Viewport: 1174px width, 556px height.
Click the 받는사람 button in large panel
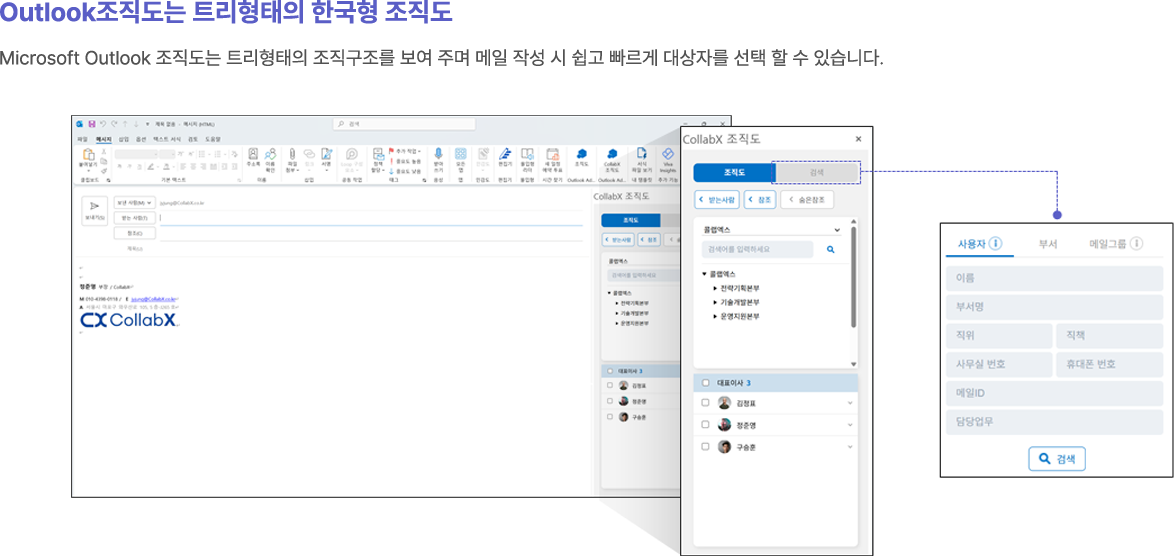pos(717,200)
